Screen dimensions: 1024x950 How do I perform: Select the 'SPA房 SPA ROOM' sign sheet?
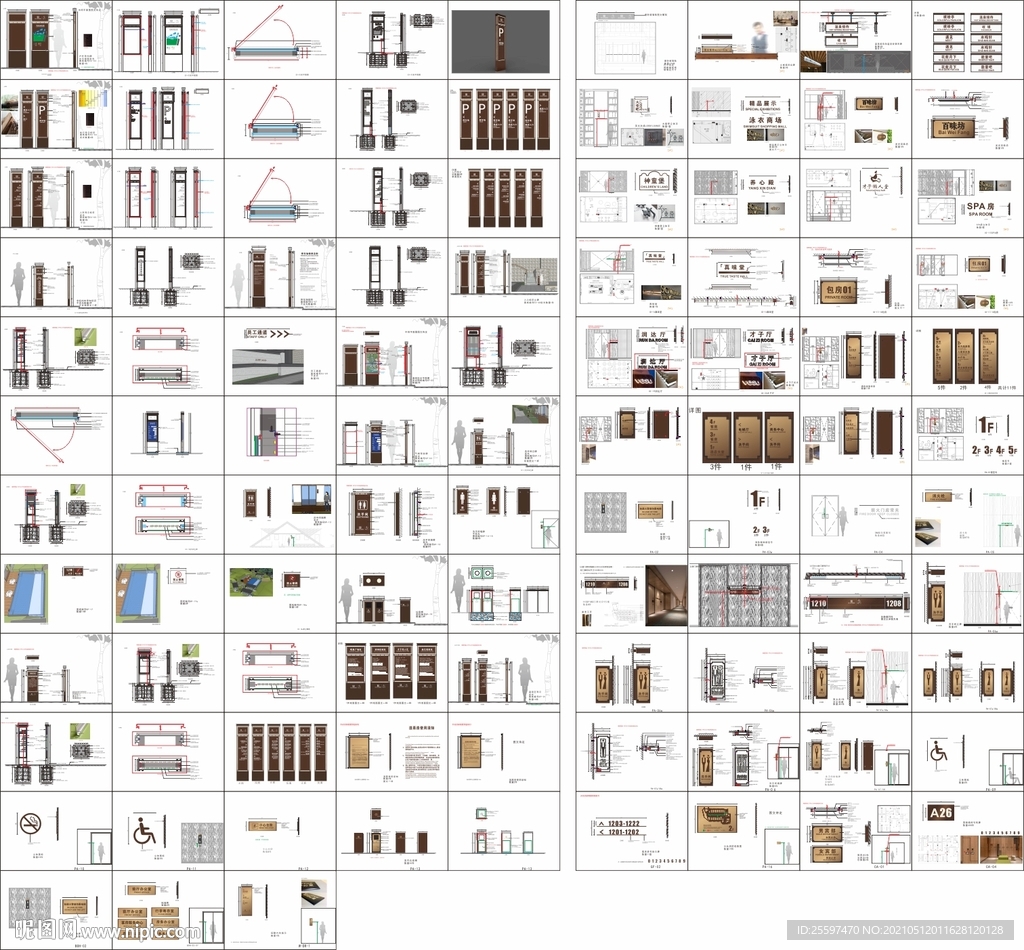point(968,198)
